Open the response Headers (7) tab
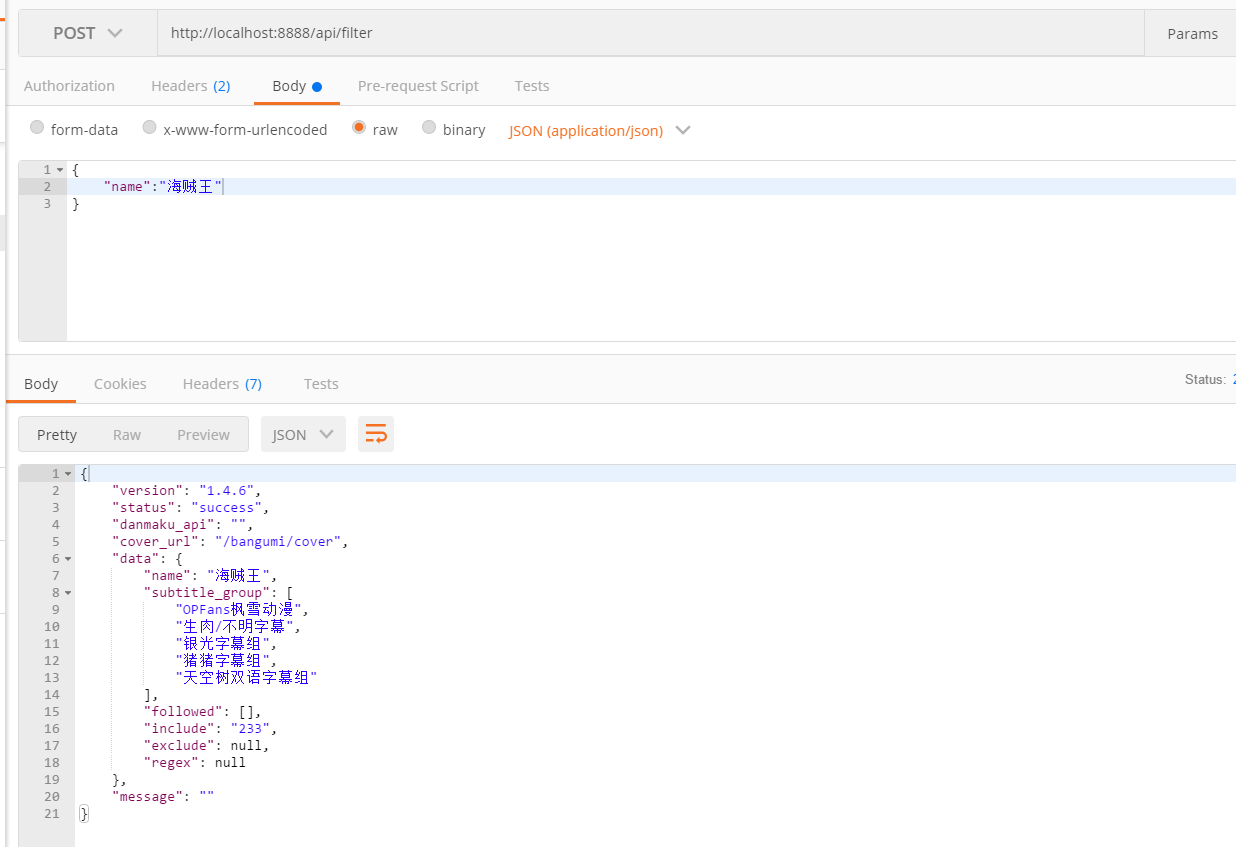 pyautogui.click(x=222, y=384)
